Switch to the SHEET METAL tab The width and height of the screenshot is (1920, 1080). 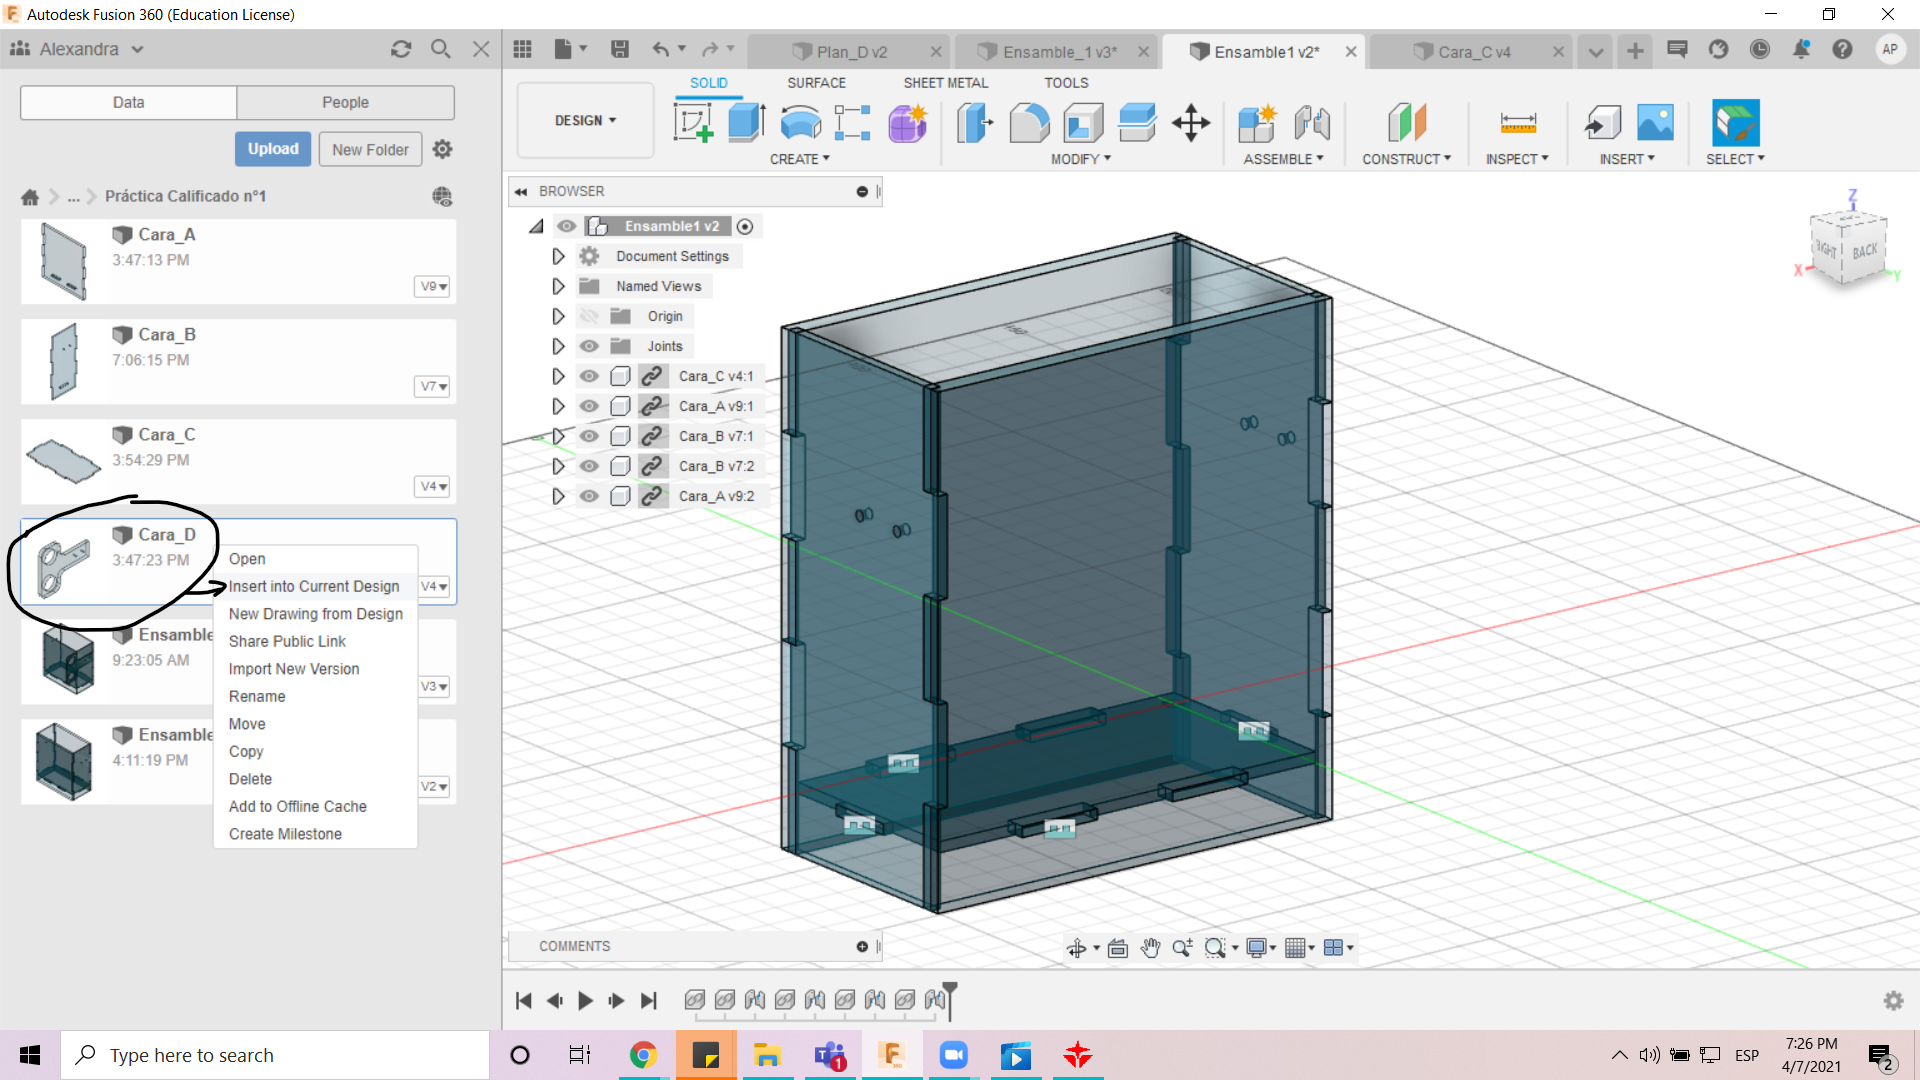[945, 83]
